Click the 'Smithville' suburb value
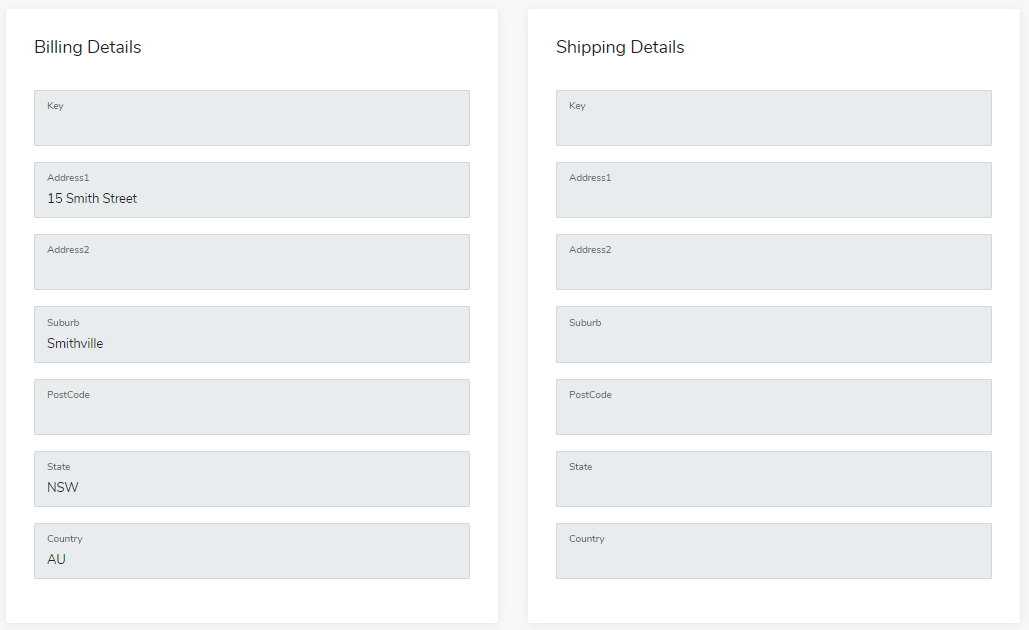 75,343
